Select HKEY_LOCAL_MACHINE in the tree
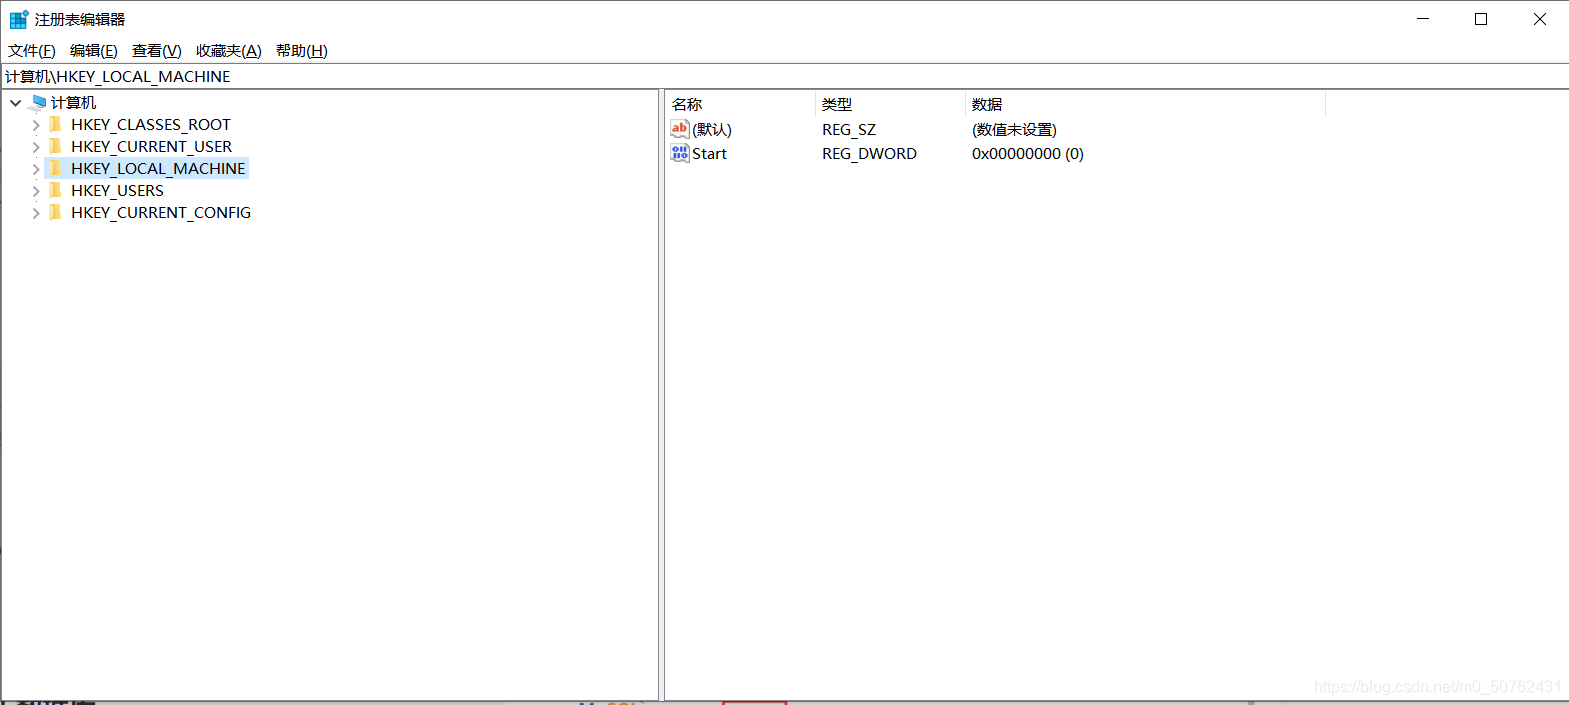 click(x=158, y=168)
